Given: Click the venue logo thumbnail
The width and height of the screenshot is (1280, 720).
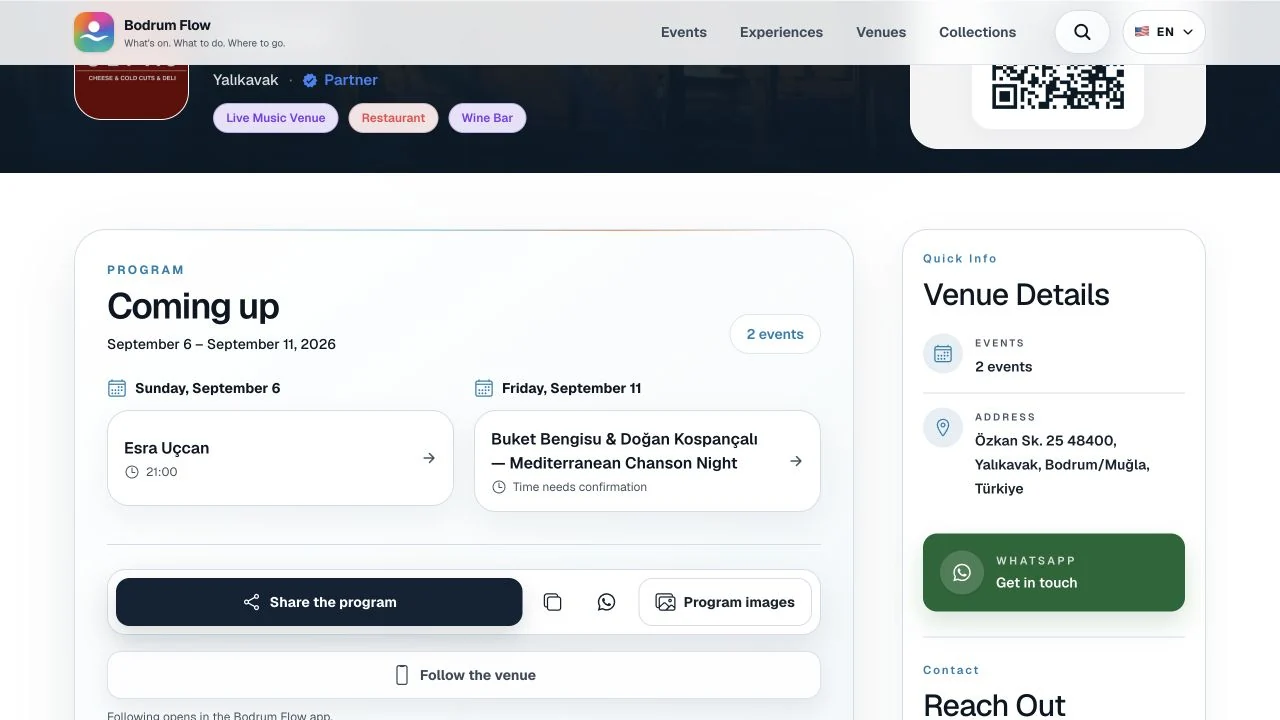Looking at the screenshot, I should (131, 92).
